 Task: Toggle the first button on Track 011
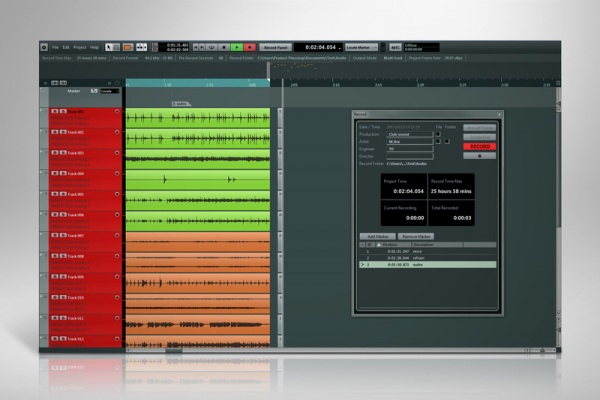coord(55,318)
